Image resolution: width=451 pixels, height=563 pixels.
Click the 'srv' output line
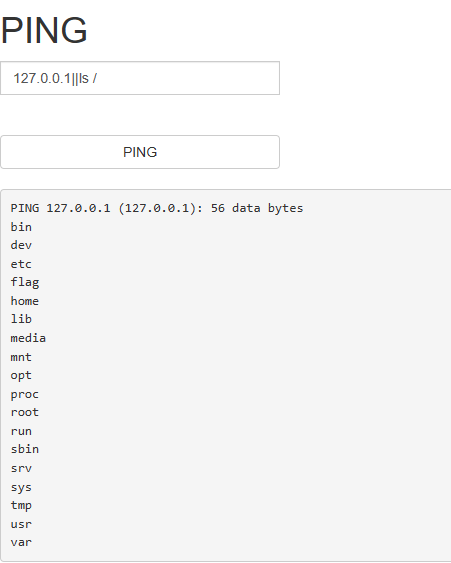point(21,468)
